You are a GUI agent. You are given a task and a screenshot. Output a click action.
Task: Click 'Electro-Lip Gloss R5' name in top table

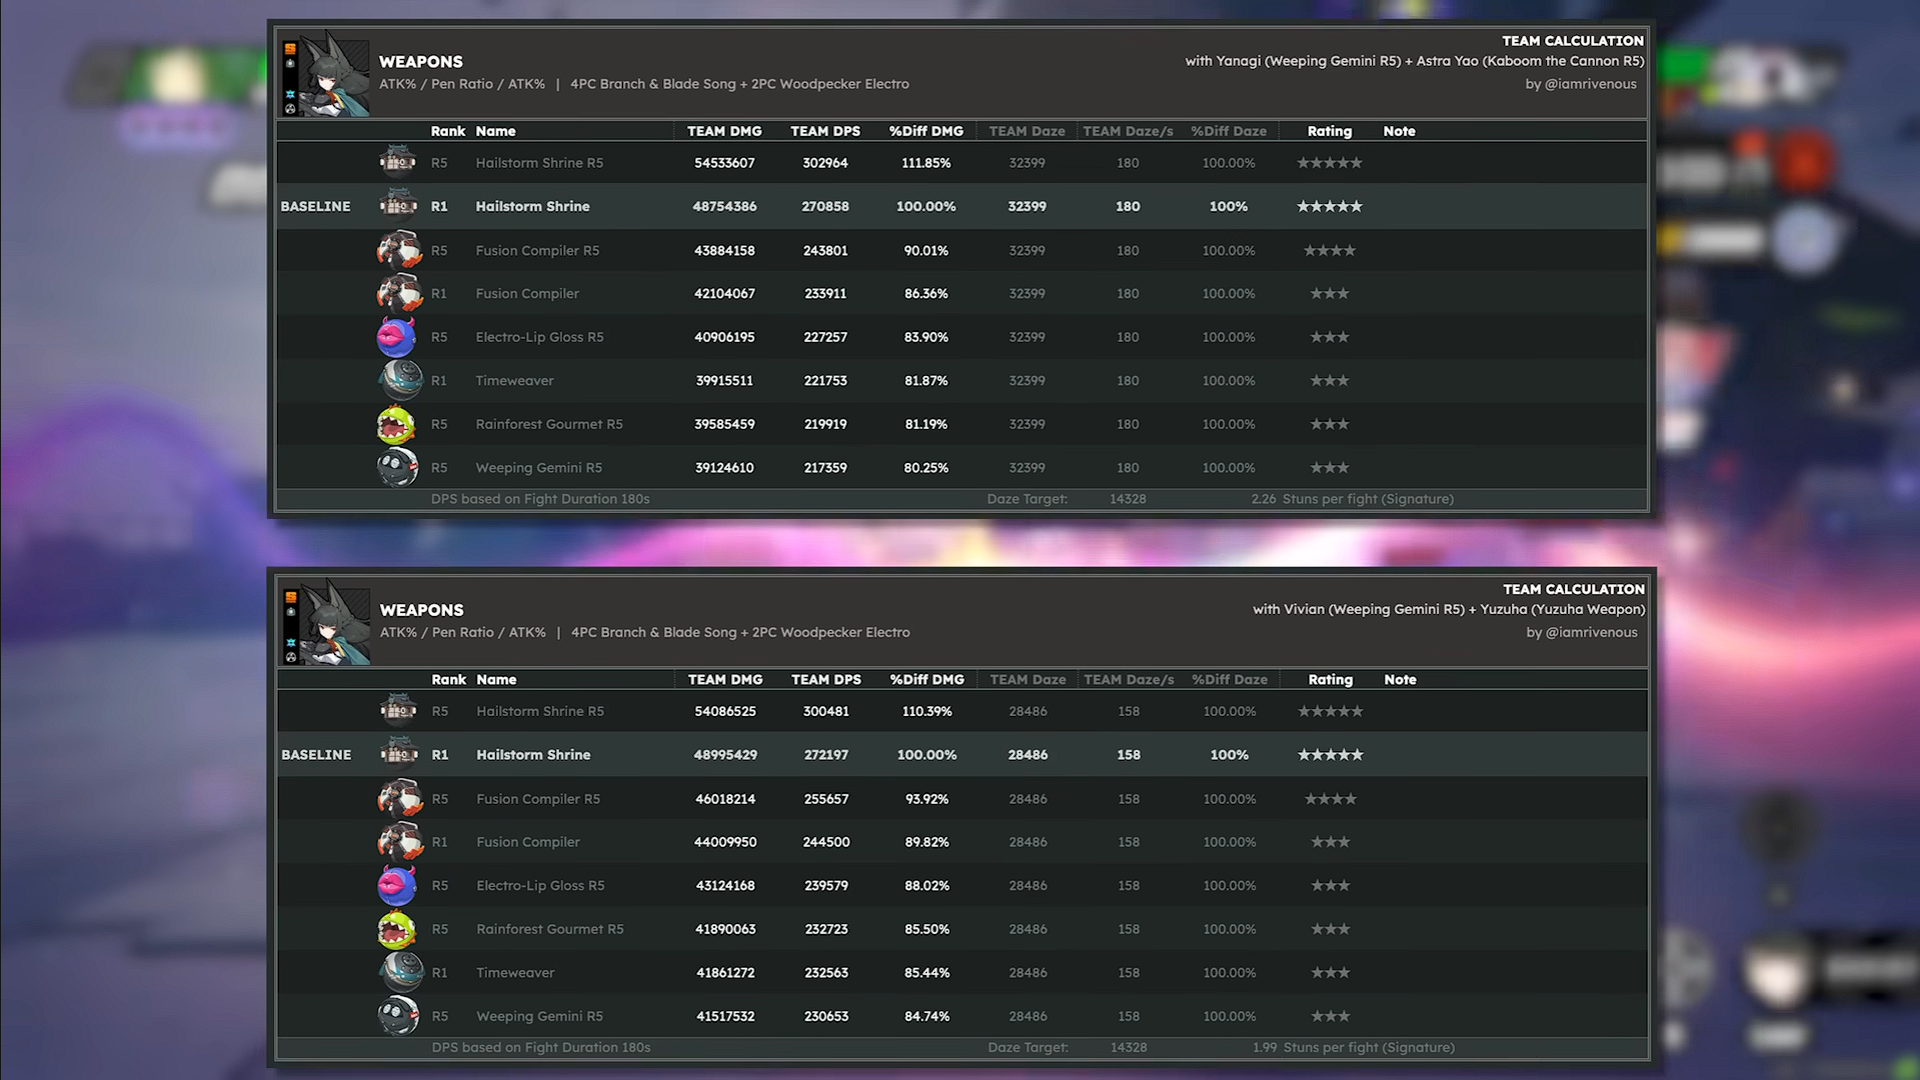point(539,337)
